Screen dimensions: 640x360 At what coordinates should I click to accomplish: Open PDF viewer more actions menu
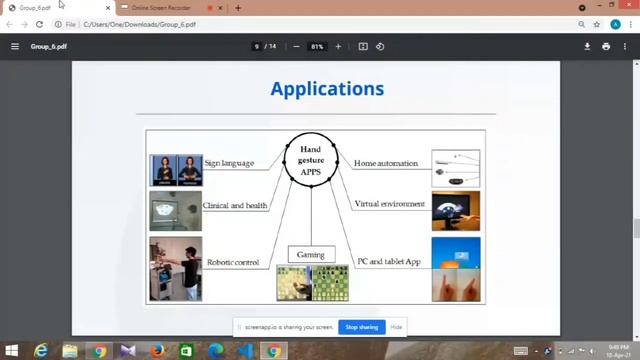pos(625,47)
